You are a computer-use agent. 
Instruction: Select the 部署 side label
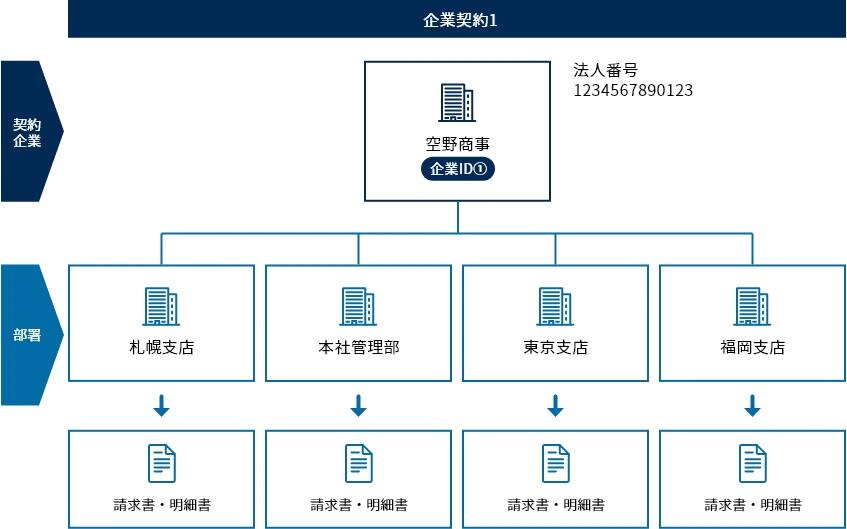point(28,335)
